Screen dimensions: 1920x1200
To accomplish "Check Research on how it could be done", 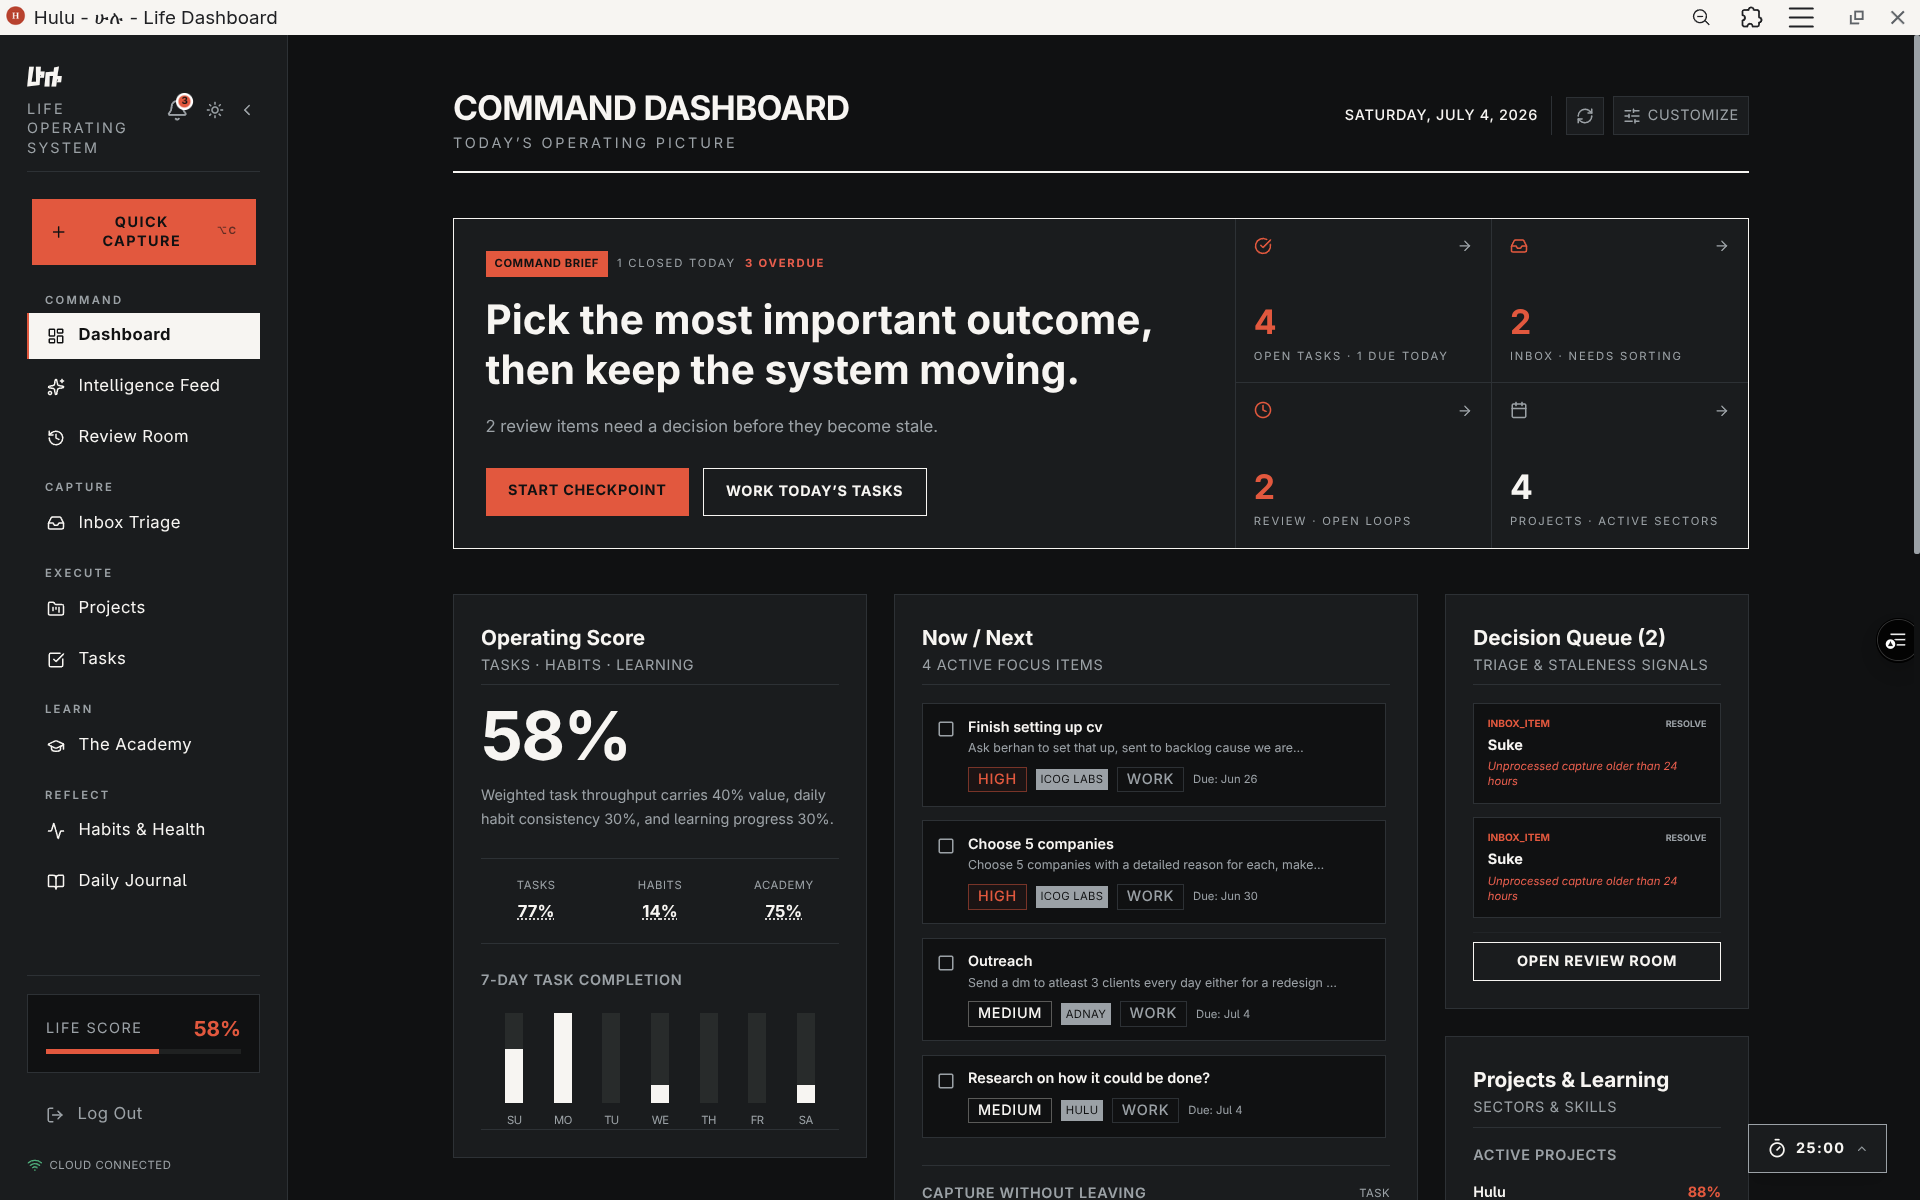I will (946, 1081).
